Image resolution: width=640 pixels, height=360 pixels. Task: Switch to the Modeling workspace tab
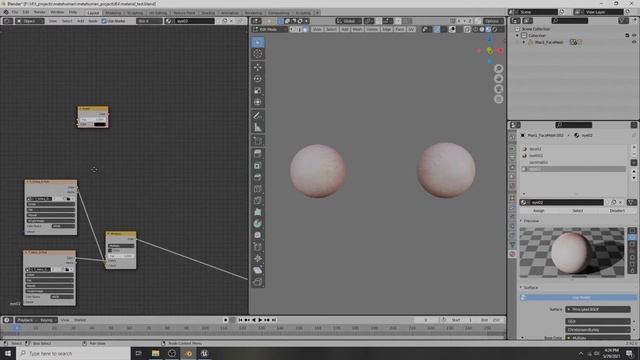pyautogui.click(x=113, y=13)
